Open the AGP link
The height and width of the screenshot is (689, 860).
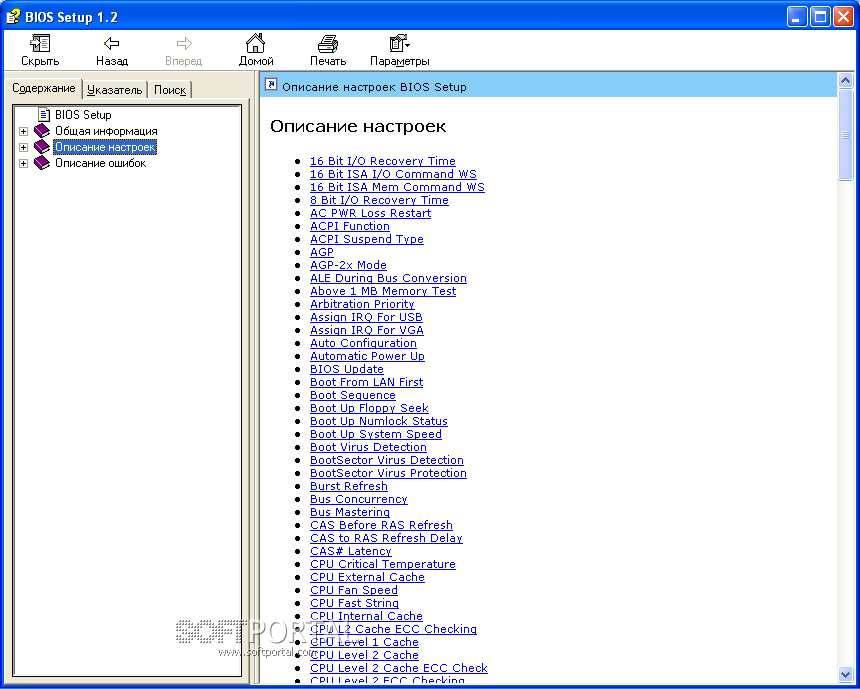[x=321, y=252]
